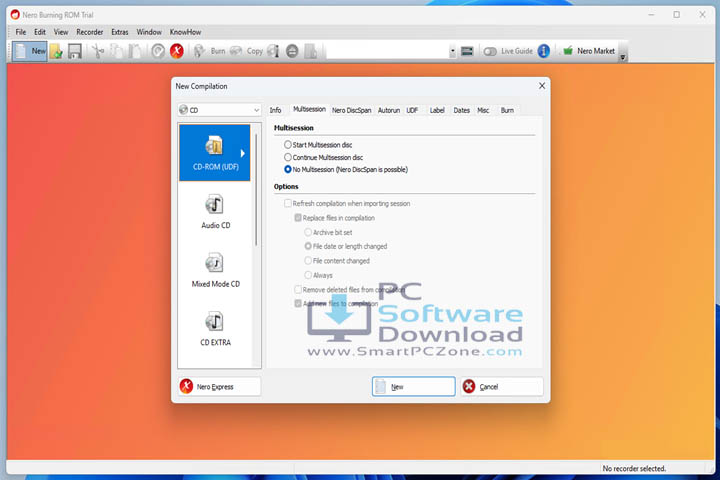Screen dimensions: 720x480
Task: Open the KnowHow menu
Action: point(185,32)
